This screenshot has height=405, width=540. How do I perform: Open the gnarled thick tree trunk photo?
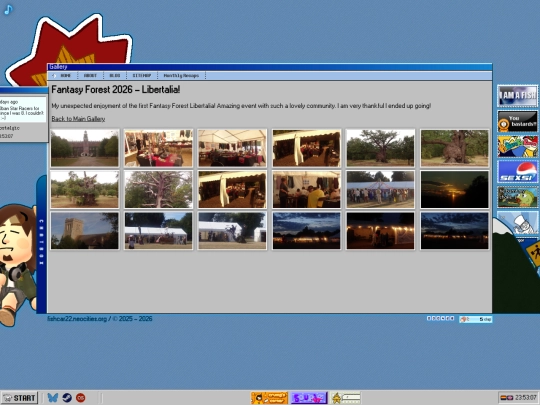pos(454,148)
